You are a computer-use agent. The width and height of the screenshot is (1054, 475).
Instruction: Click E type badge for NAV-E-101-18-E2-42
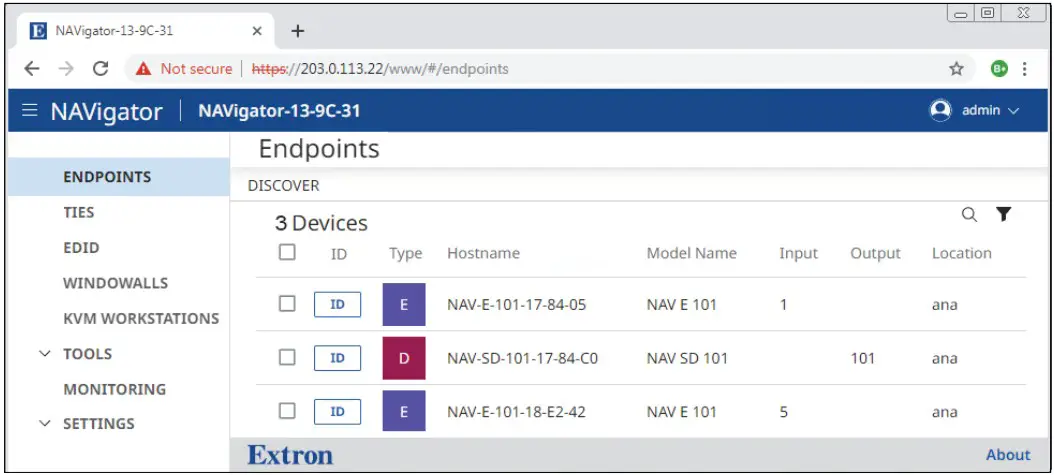404,411
